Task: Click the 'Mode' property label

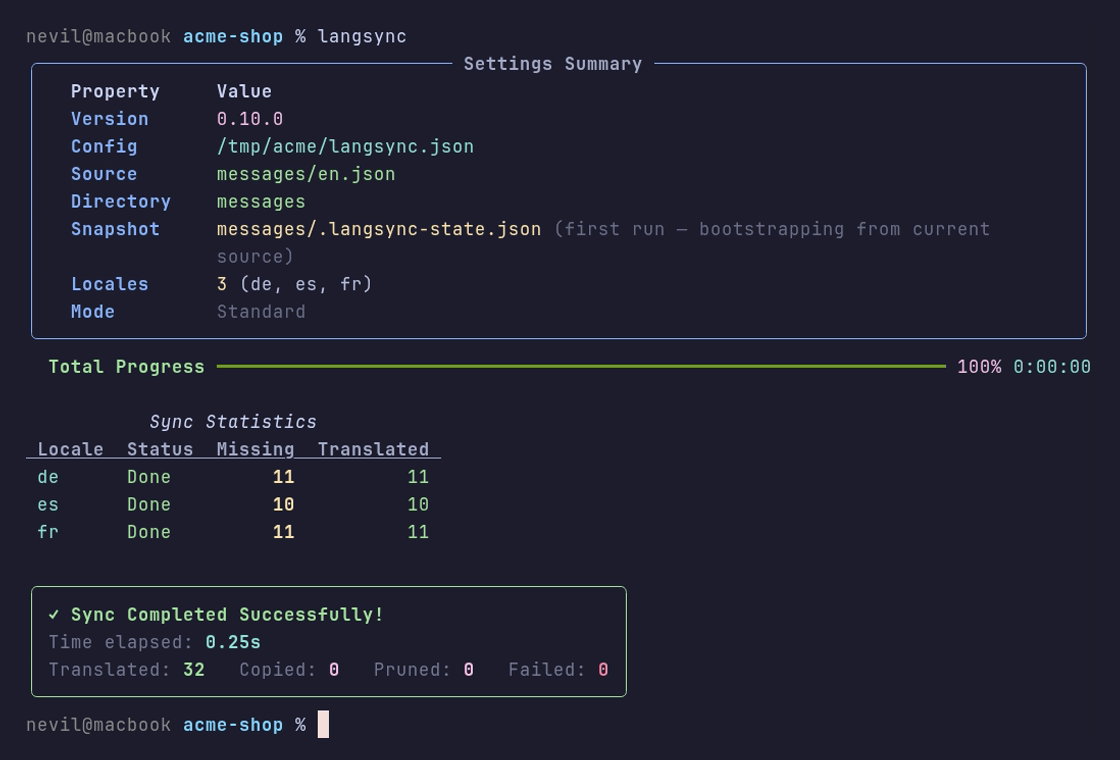Action: (x=93, y=311)
